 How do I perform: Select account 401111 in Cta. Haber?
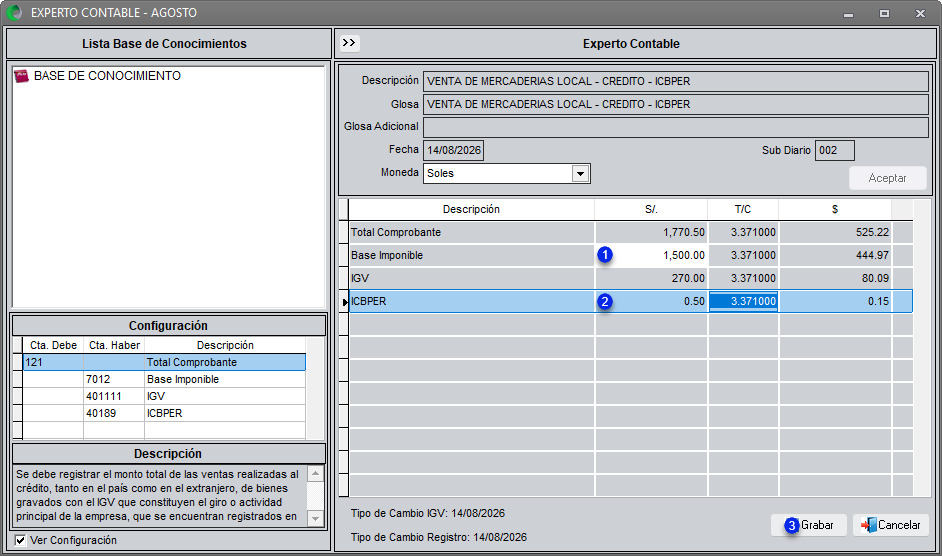[x=114, y=396]
